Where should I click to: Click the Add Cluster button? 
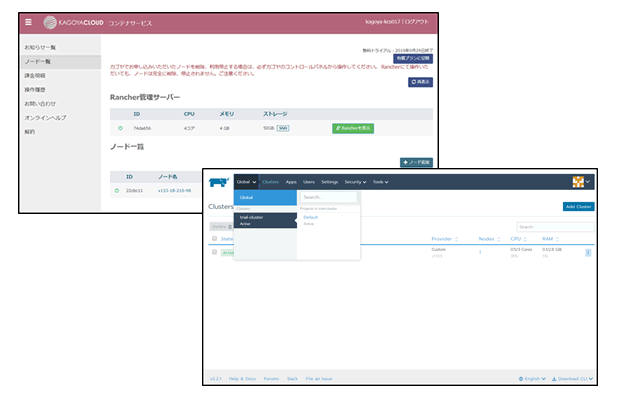click(578, 205)
